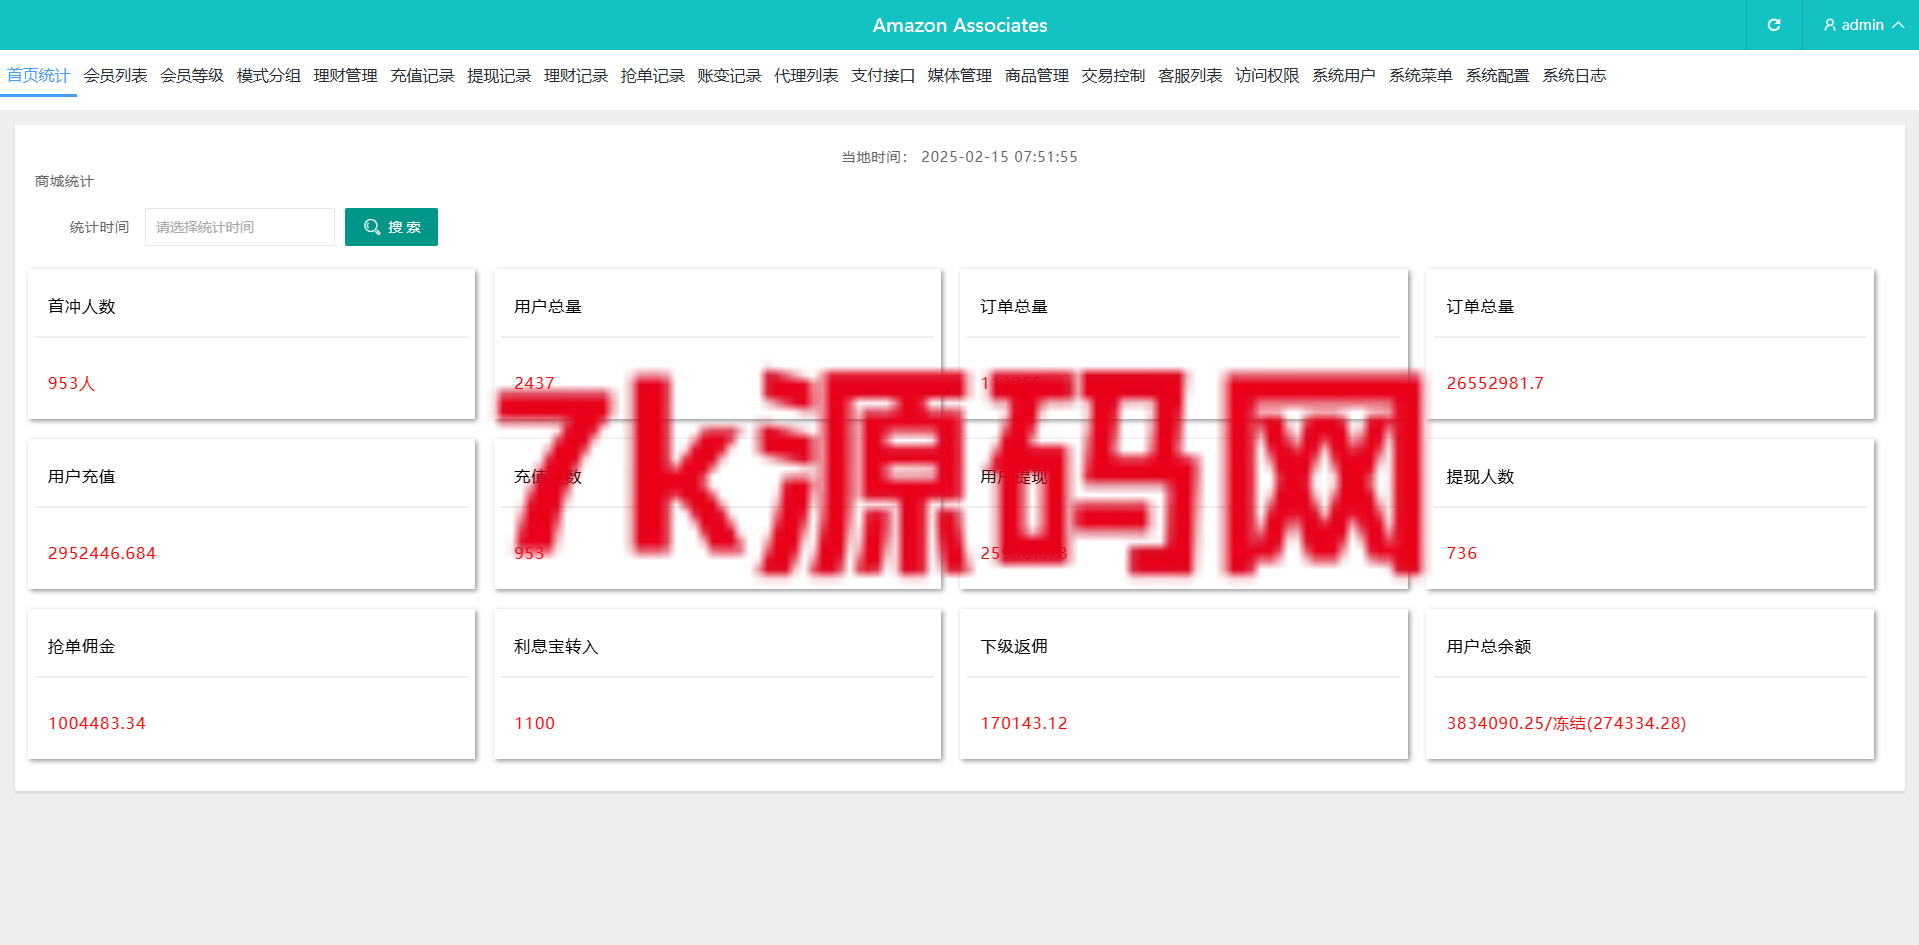
Task: Click the refresh icon in the header
Action: (1774, 25)
